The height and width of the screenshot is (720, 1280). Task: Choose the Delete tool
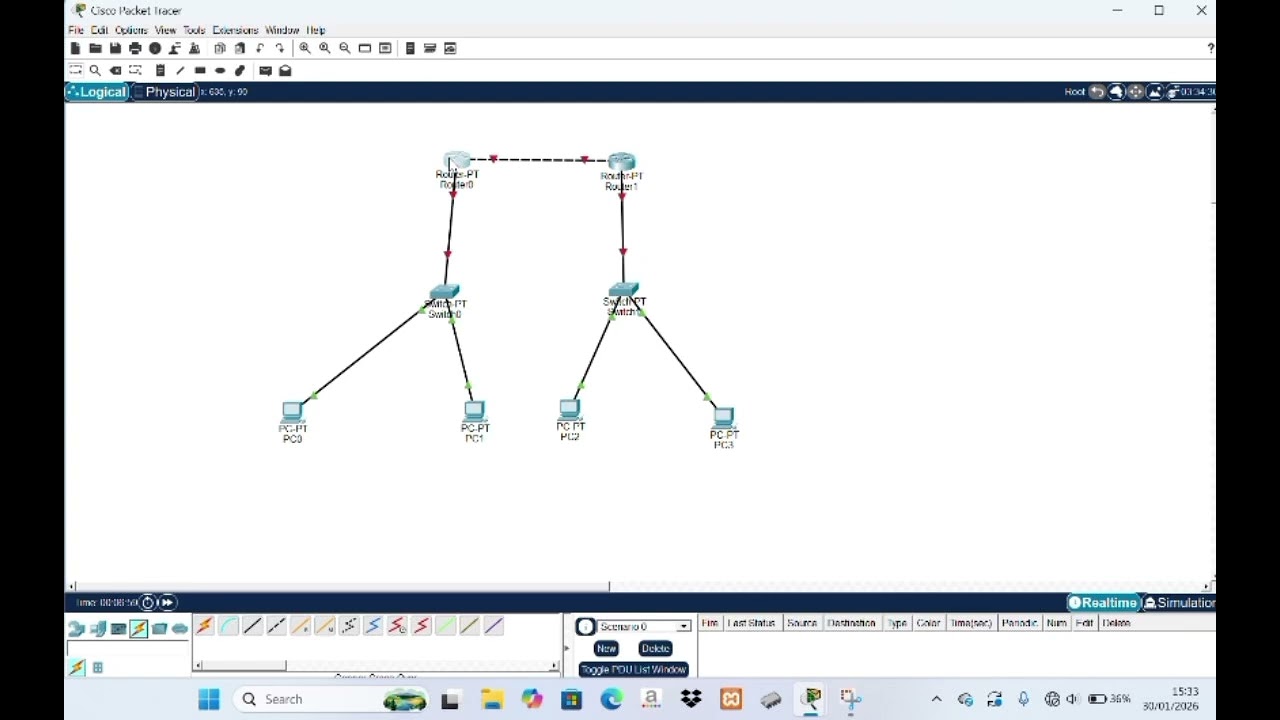pos(115,70)
